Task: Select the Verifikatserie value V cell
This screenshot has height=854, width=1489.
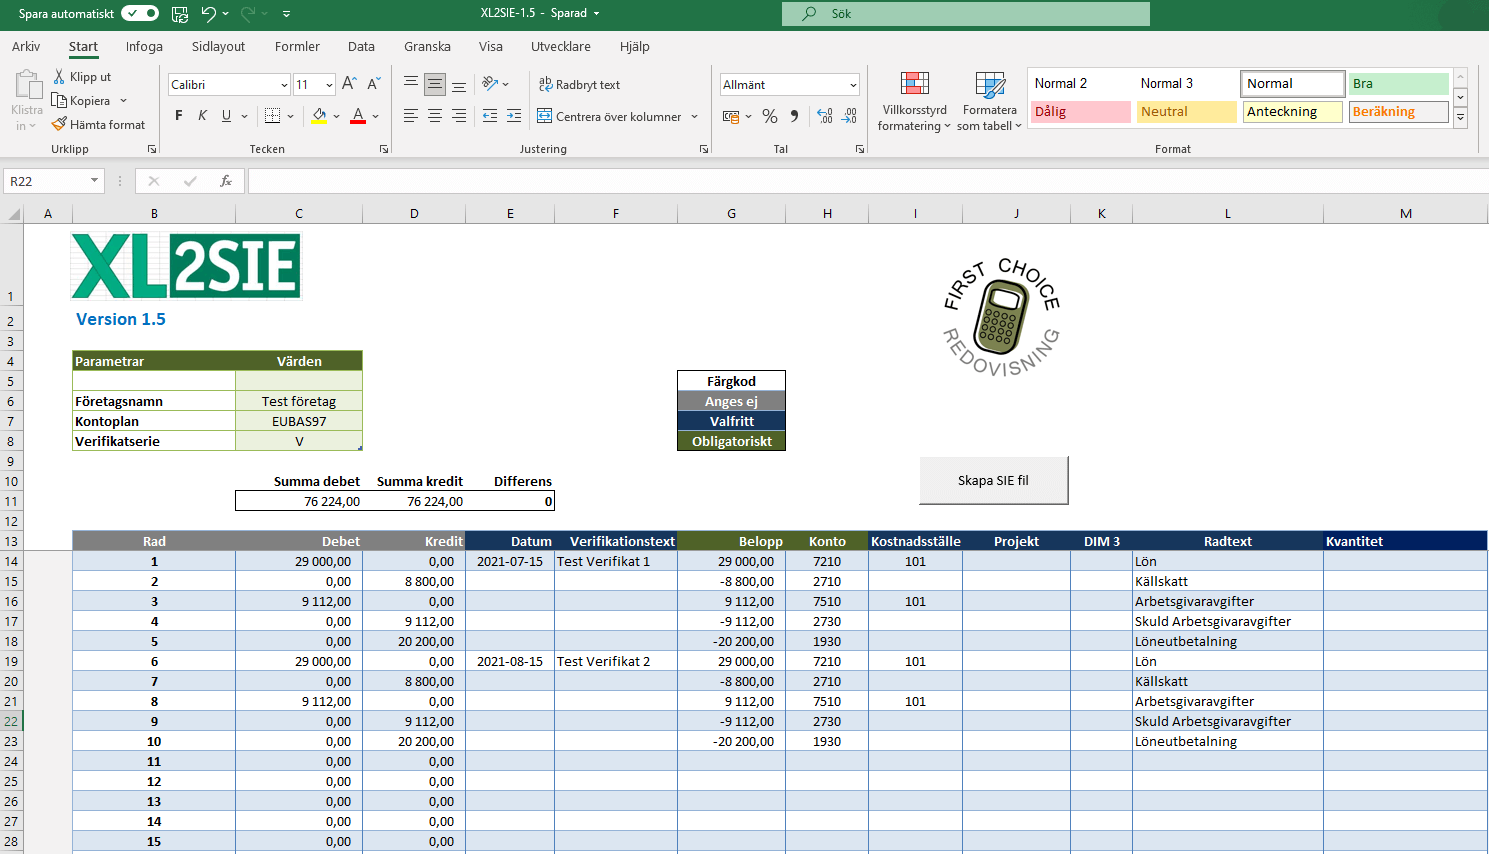Action: pos(299,441)
